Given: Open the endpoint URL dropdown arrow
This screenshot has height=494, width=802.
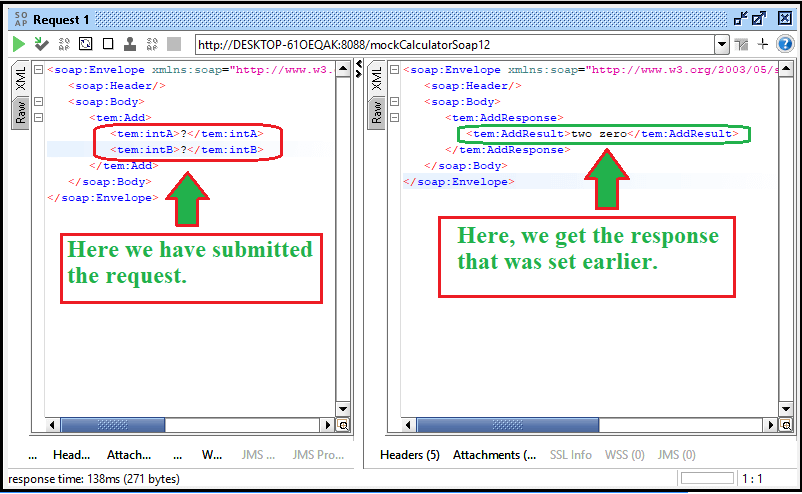Looking at the screenshot, I should click(722, 44).
